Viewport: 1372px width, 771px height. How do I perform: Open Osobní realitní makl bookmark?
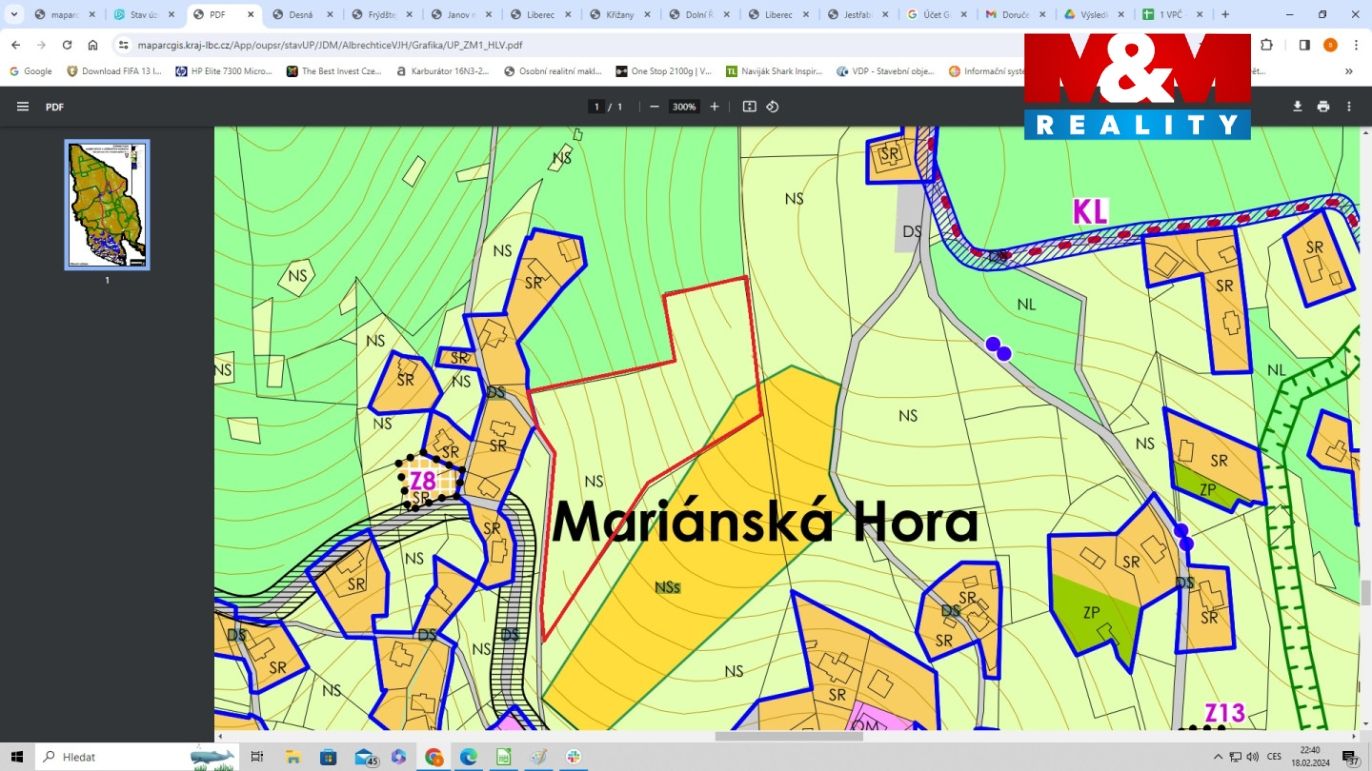click(x=553, y=71)
